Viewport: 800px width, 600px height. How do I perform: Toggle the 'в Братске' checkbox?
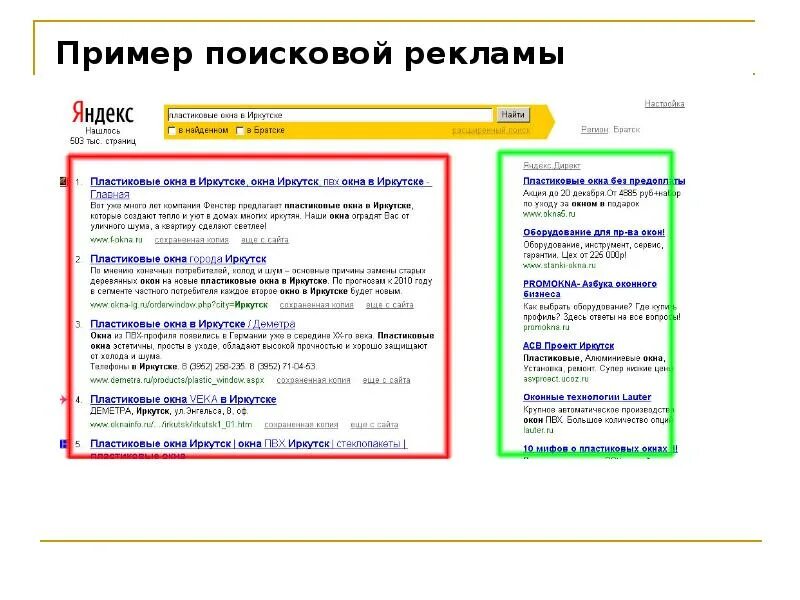(x=240, y=131)
